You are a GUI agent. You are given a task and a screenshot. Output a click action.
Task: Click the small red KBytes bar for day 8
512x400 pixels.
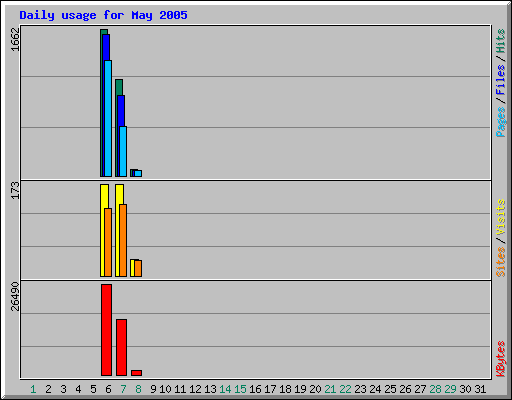[136, 373]
